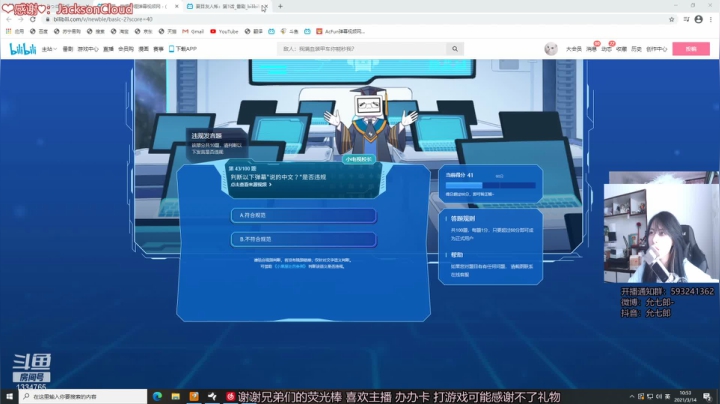720x404 pixels.
Task: Expand the 主站 dropdown menu
Action: (x=49, y=49)
